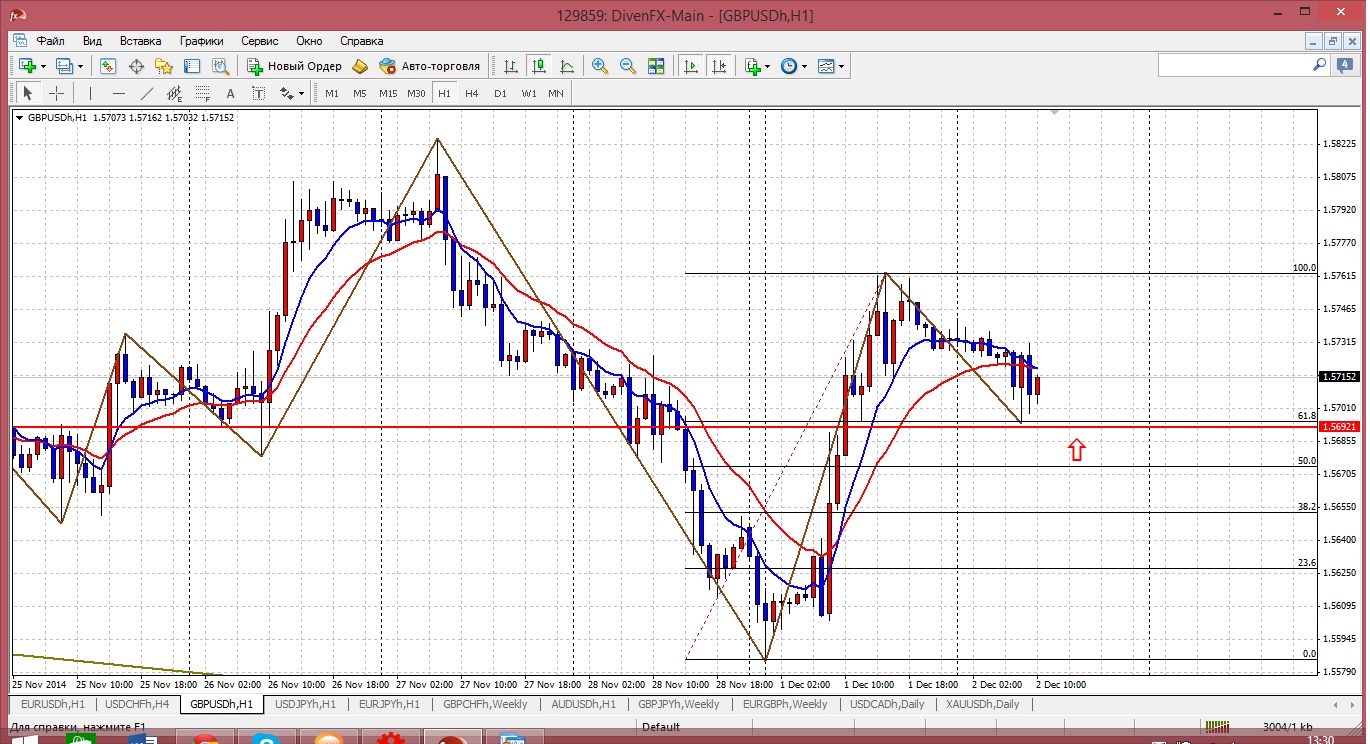This screenshot has width=1370, height=744.
Task: Choose the text label (A) tool
Action: 230,93
